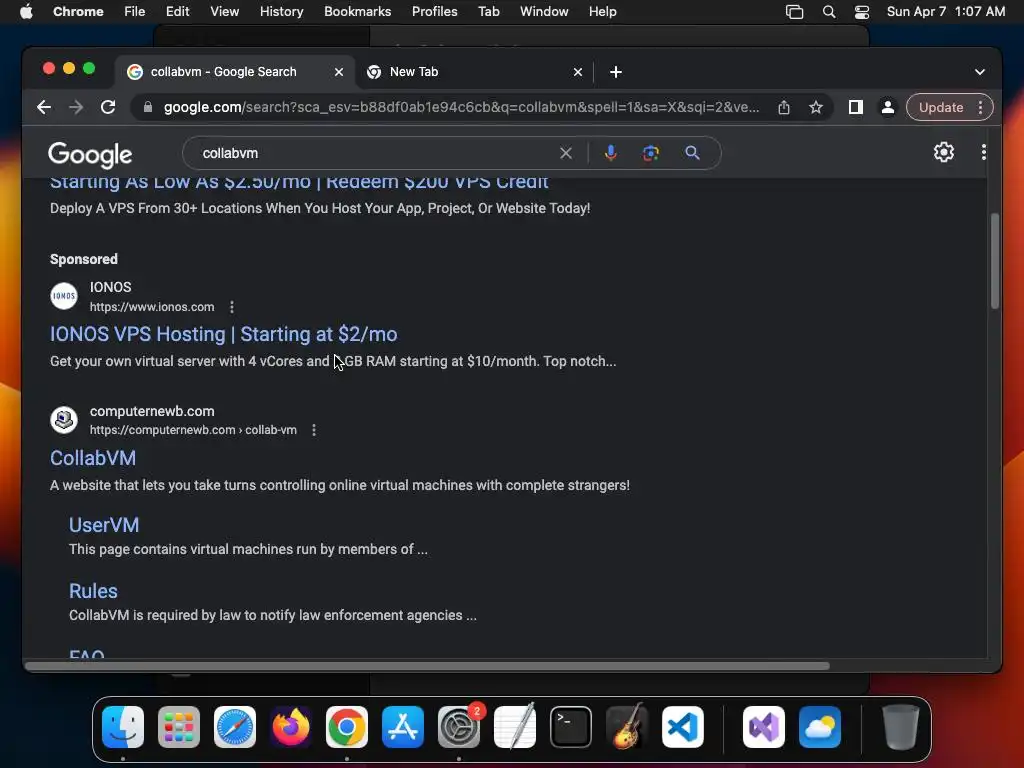
Task: Go back to the previous page
Action: point(44,107)
